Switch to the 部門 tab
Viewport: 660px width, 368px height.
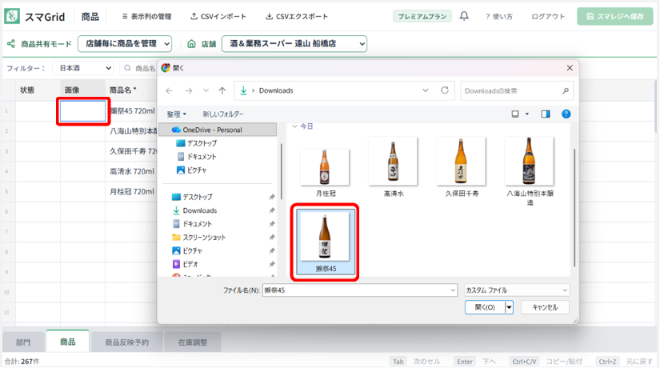pos(24,342)
